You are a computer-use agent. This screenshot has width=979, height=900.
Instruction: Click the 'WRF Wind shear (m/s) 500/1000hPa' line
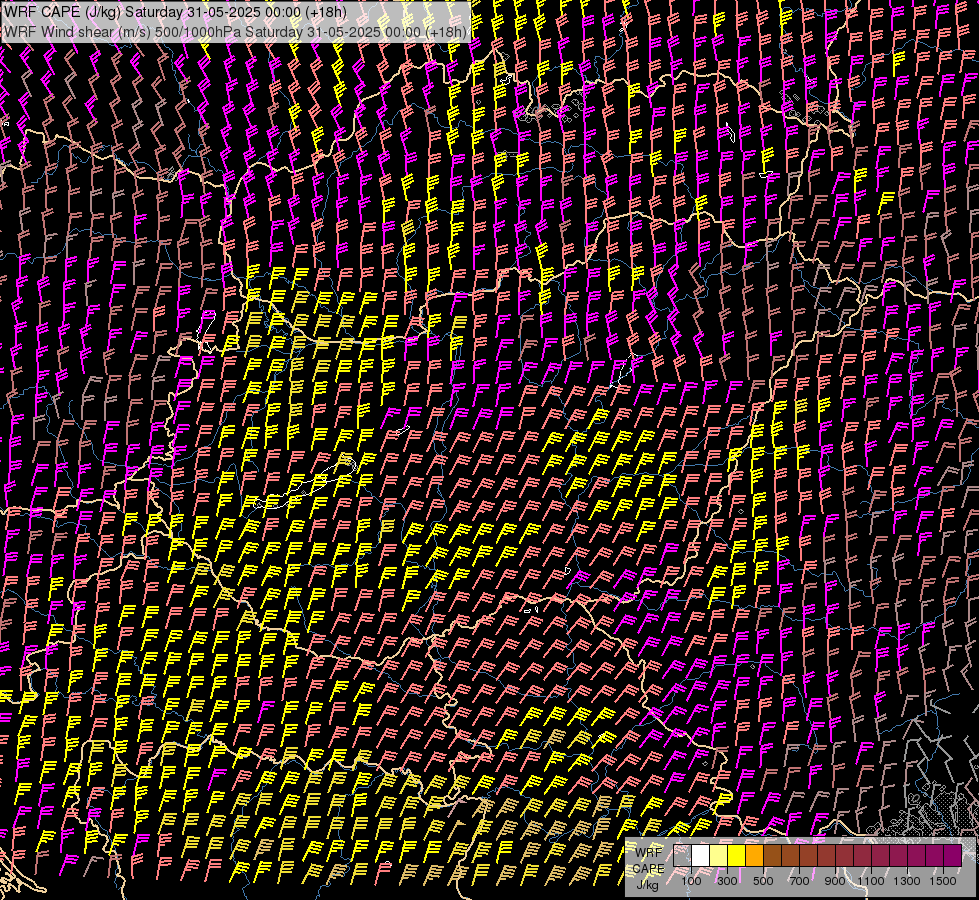tap(235, 32)
